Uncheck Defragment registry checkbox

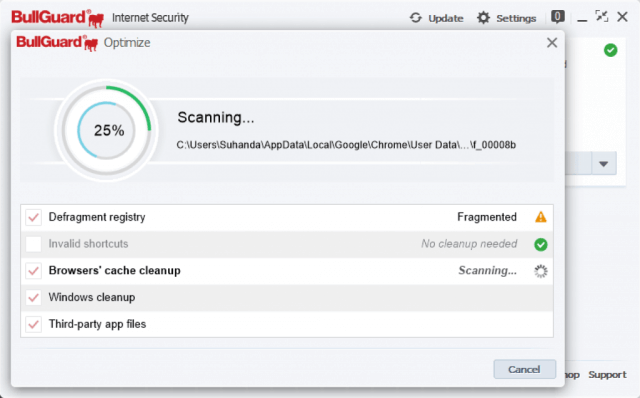33,218
